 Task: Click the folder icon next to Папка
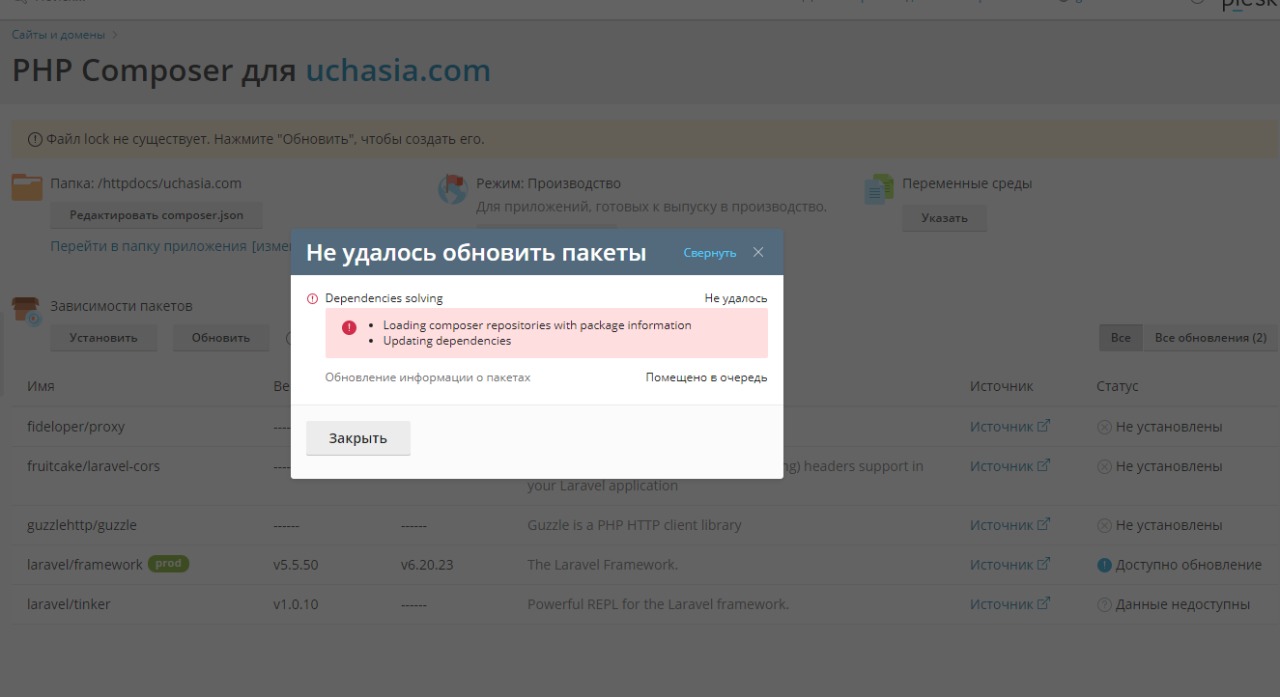point(27,187)
